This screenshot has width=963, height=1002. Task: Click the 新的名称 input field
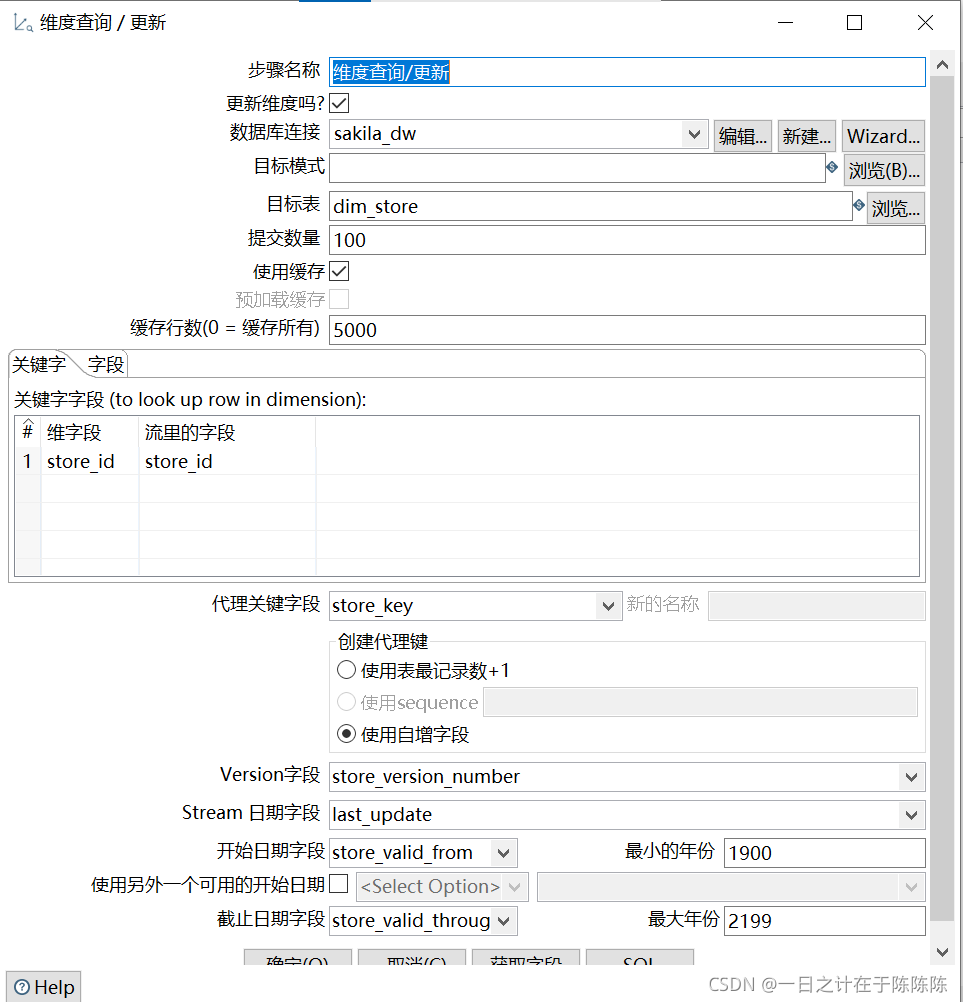(x=817, y=606)
